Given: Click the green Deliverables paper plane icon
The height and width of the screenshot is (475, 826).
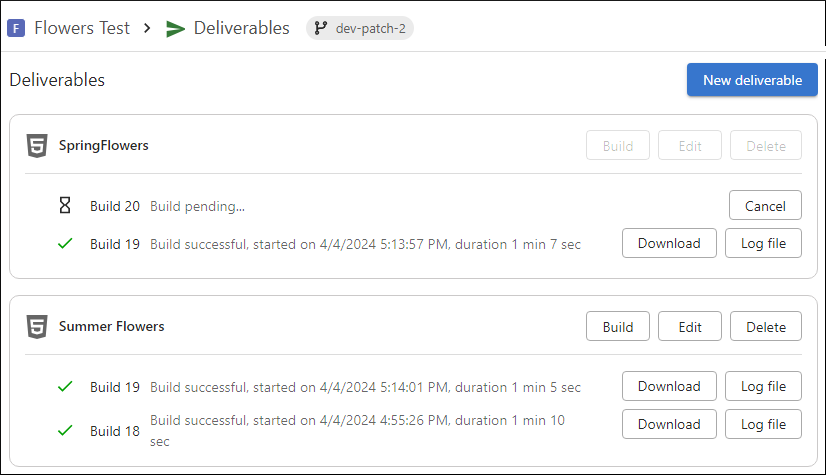Looking at the screenshot, I should pyautogui.click(x=175, y=28).
